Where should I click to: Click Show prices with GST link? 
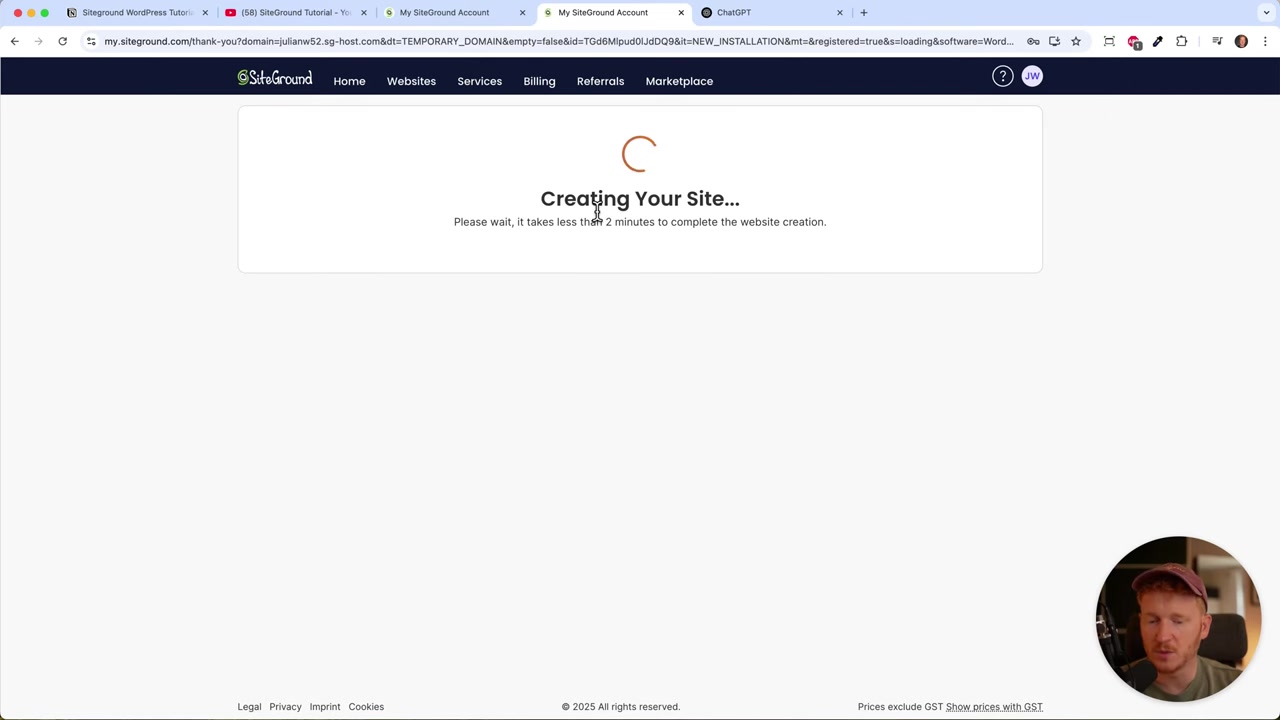click(994, 707)
